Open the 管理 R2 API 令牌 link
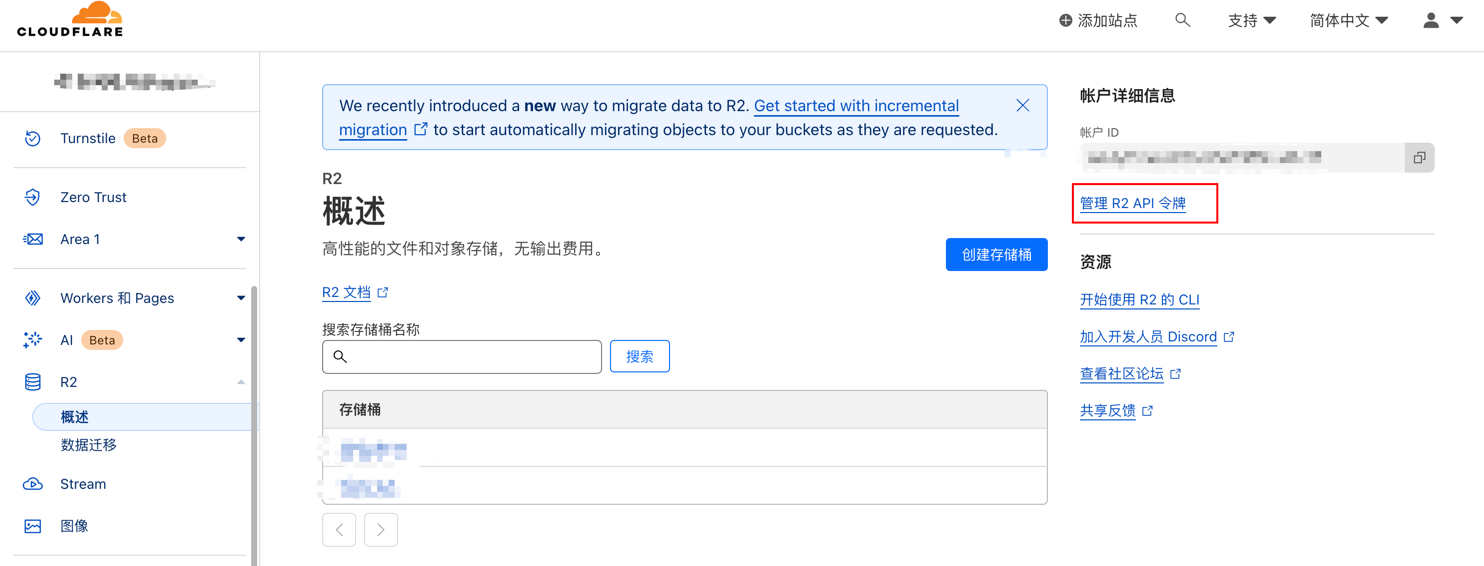Image resolution: width=1484 pixels, height=566 pixels. (x=1132, y=203)
